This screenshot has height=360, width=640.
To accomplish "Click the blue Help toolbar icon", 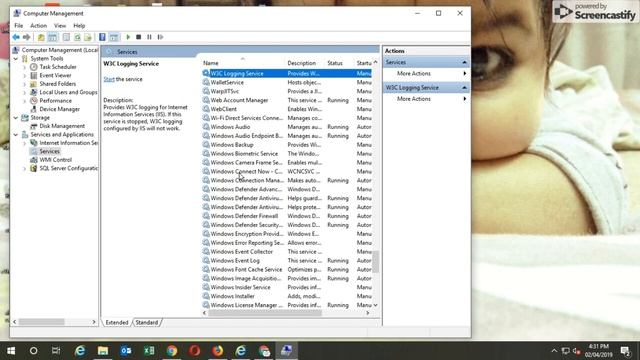I will coord(102,37).
